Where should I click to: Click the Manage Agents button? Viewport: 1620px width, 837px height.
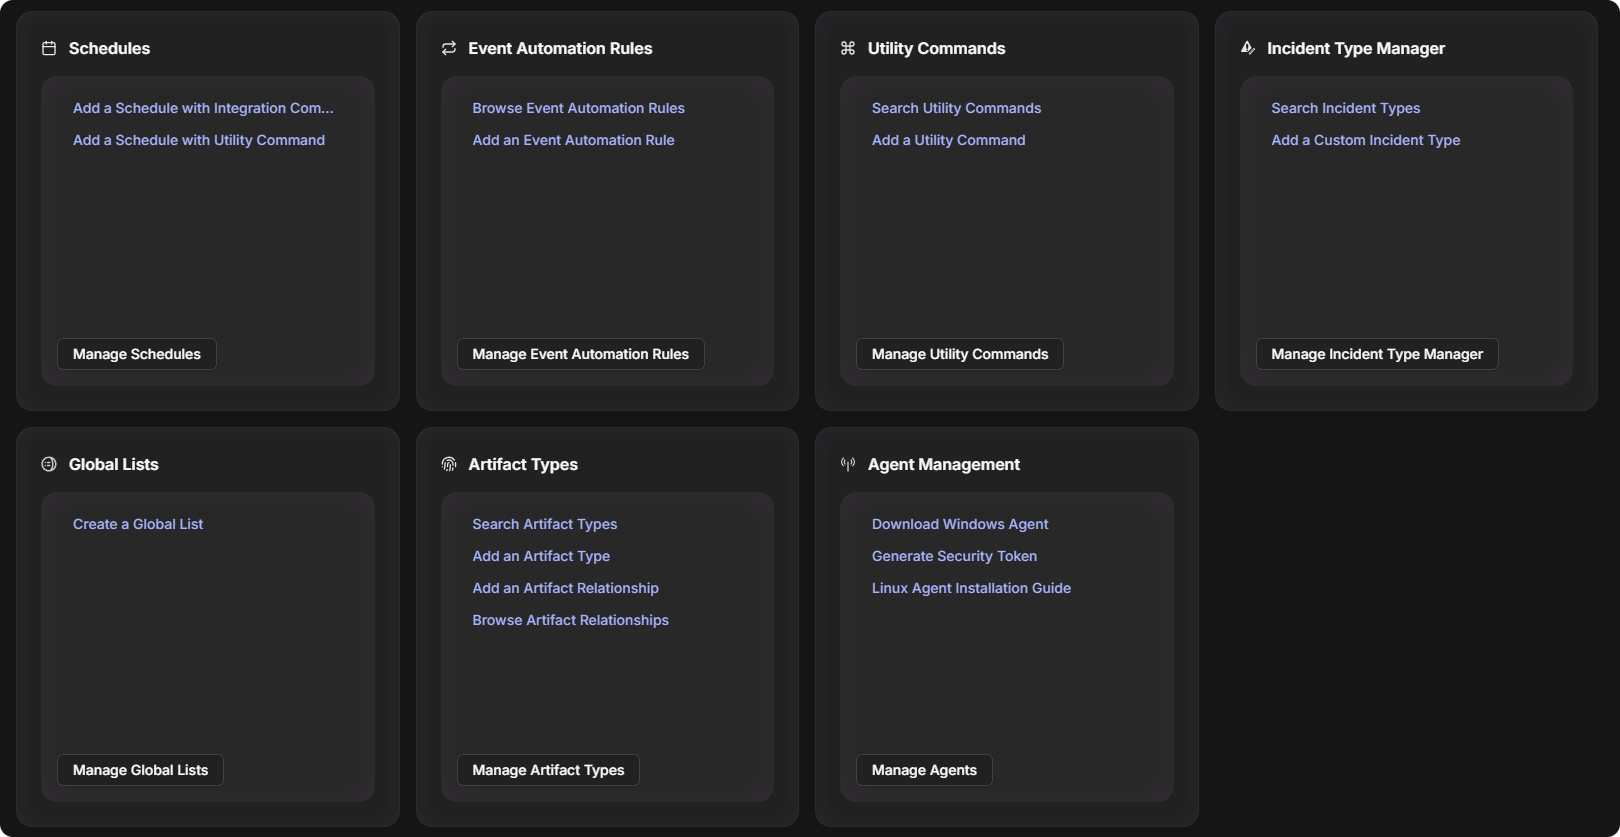tap(925, 770)
